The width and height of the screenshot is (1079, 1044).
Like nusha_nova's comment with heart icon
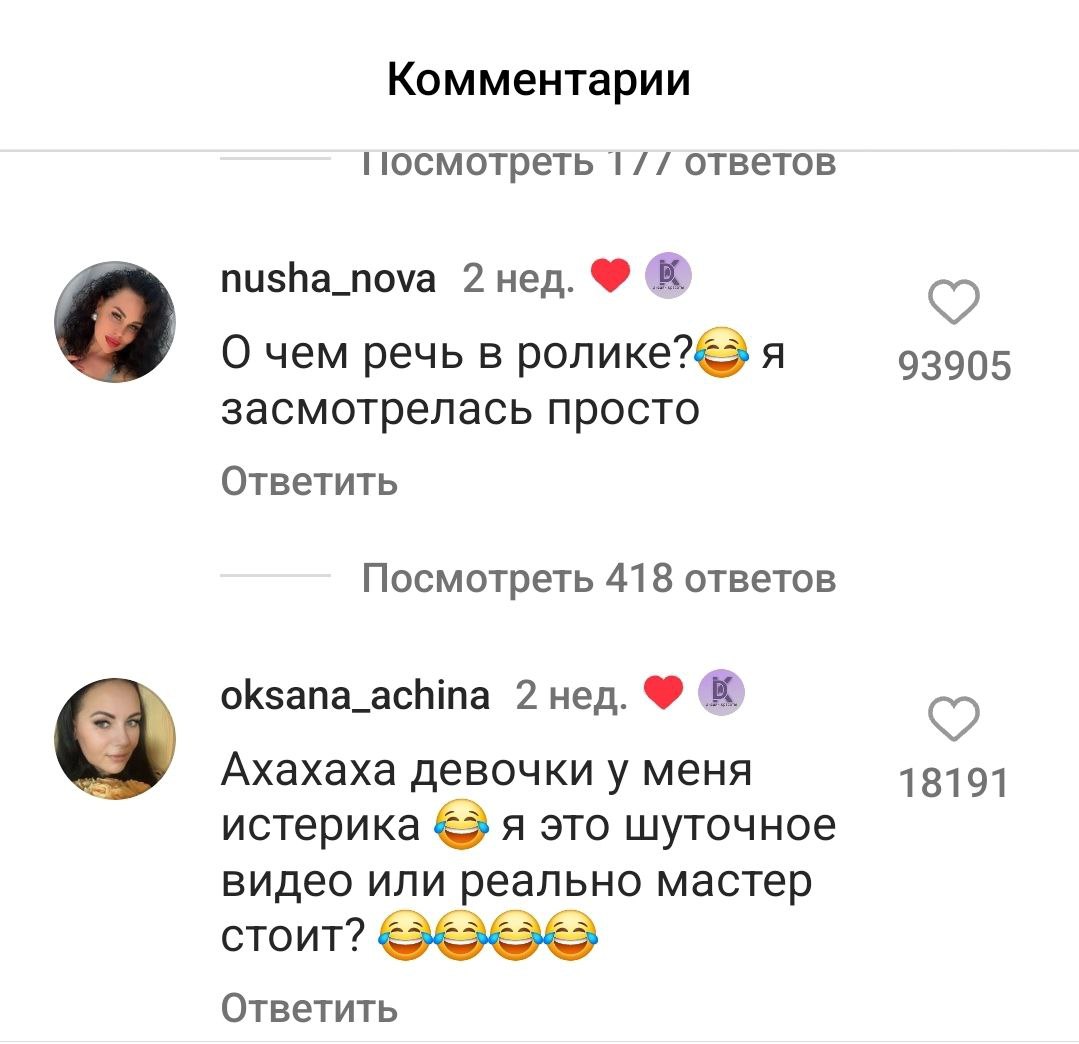pyautogui.click(x=954, y=302)
